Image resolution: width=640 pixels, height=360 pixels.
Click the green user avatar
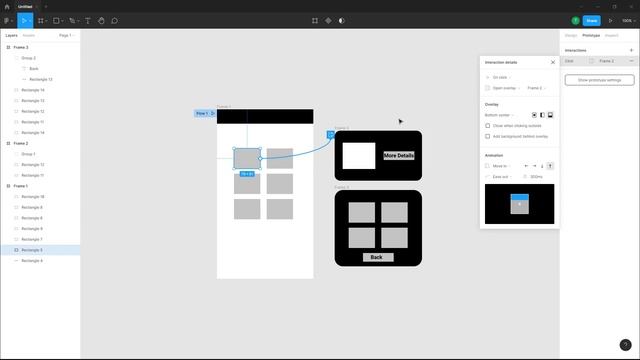(x=576, y=21)
